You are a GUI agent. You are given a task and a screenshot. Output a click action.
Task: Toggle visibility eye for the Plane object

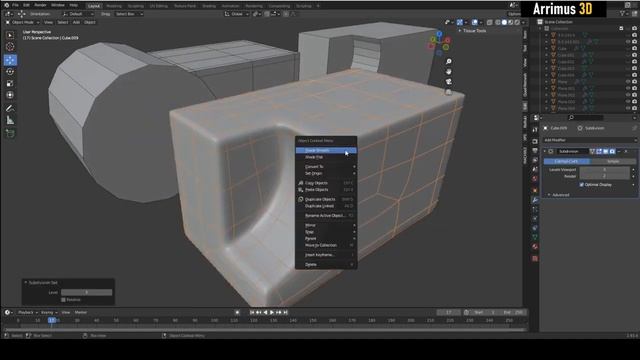pos(628,82)
